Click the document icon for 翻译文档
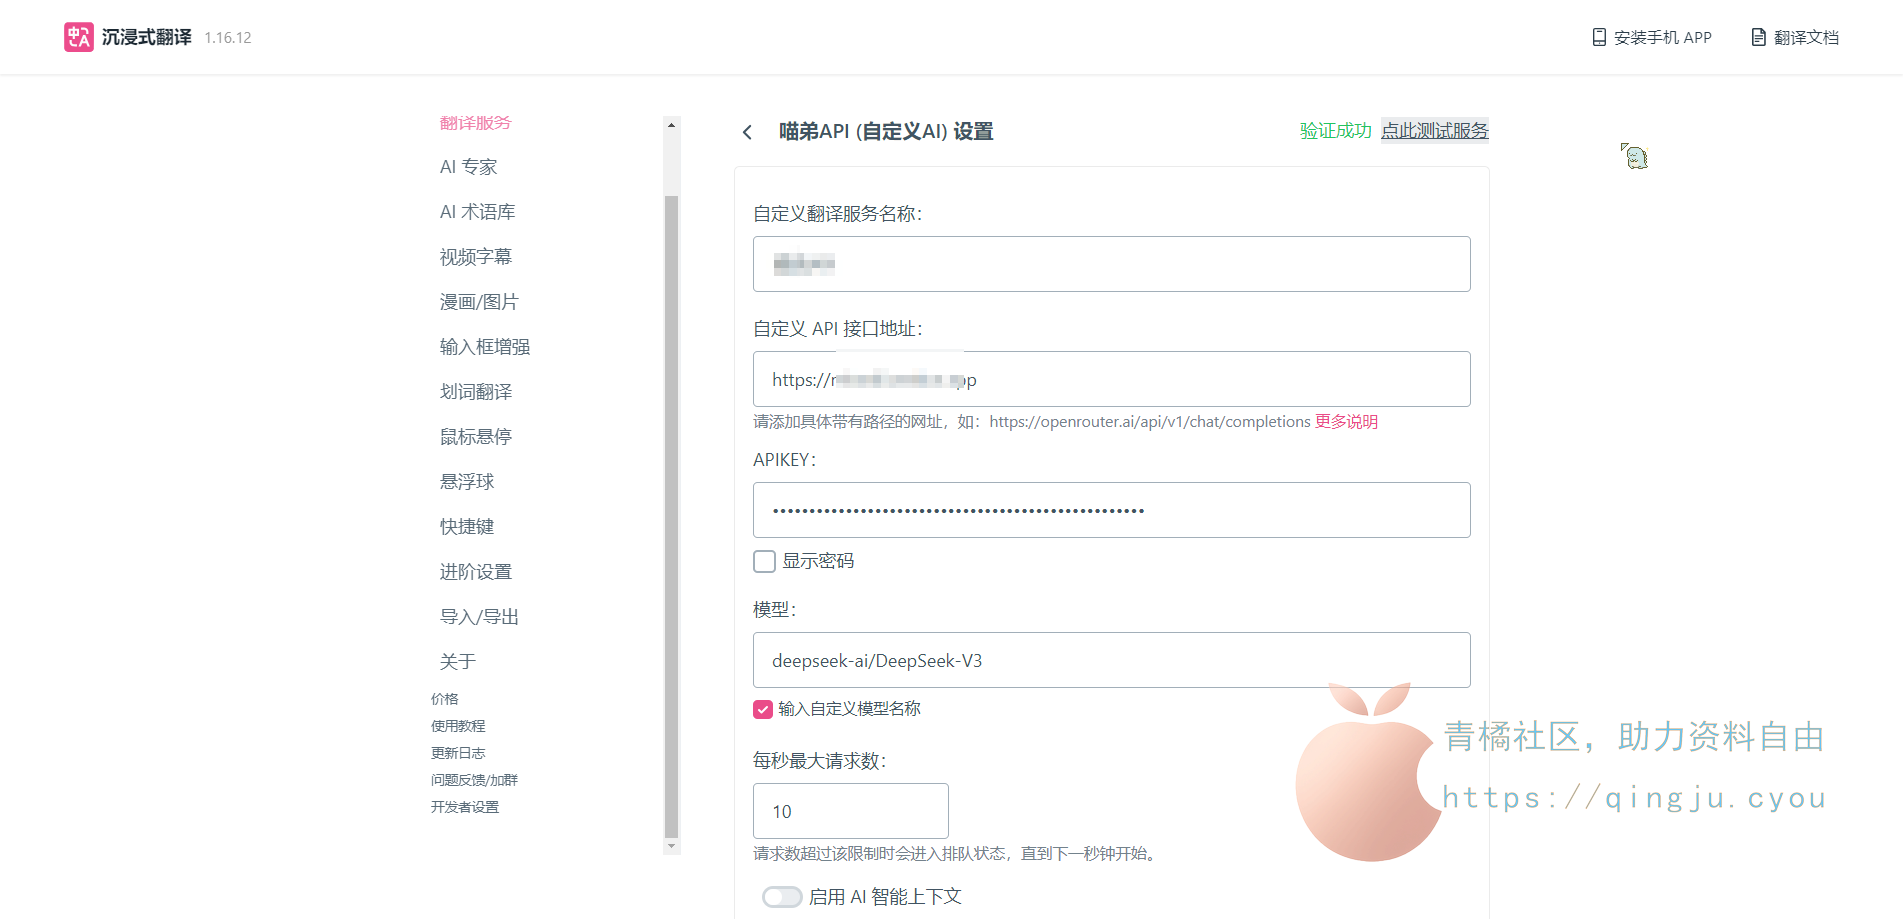 click(x=1758, y=37)
